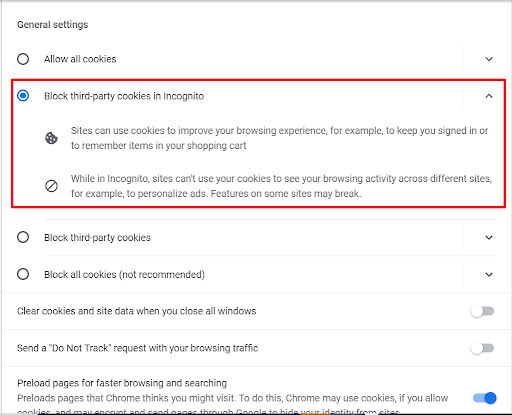Screen dimensions: 512x415
Task: Expand the Block all cookies details chevron
Action: (x=489, y=274)
